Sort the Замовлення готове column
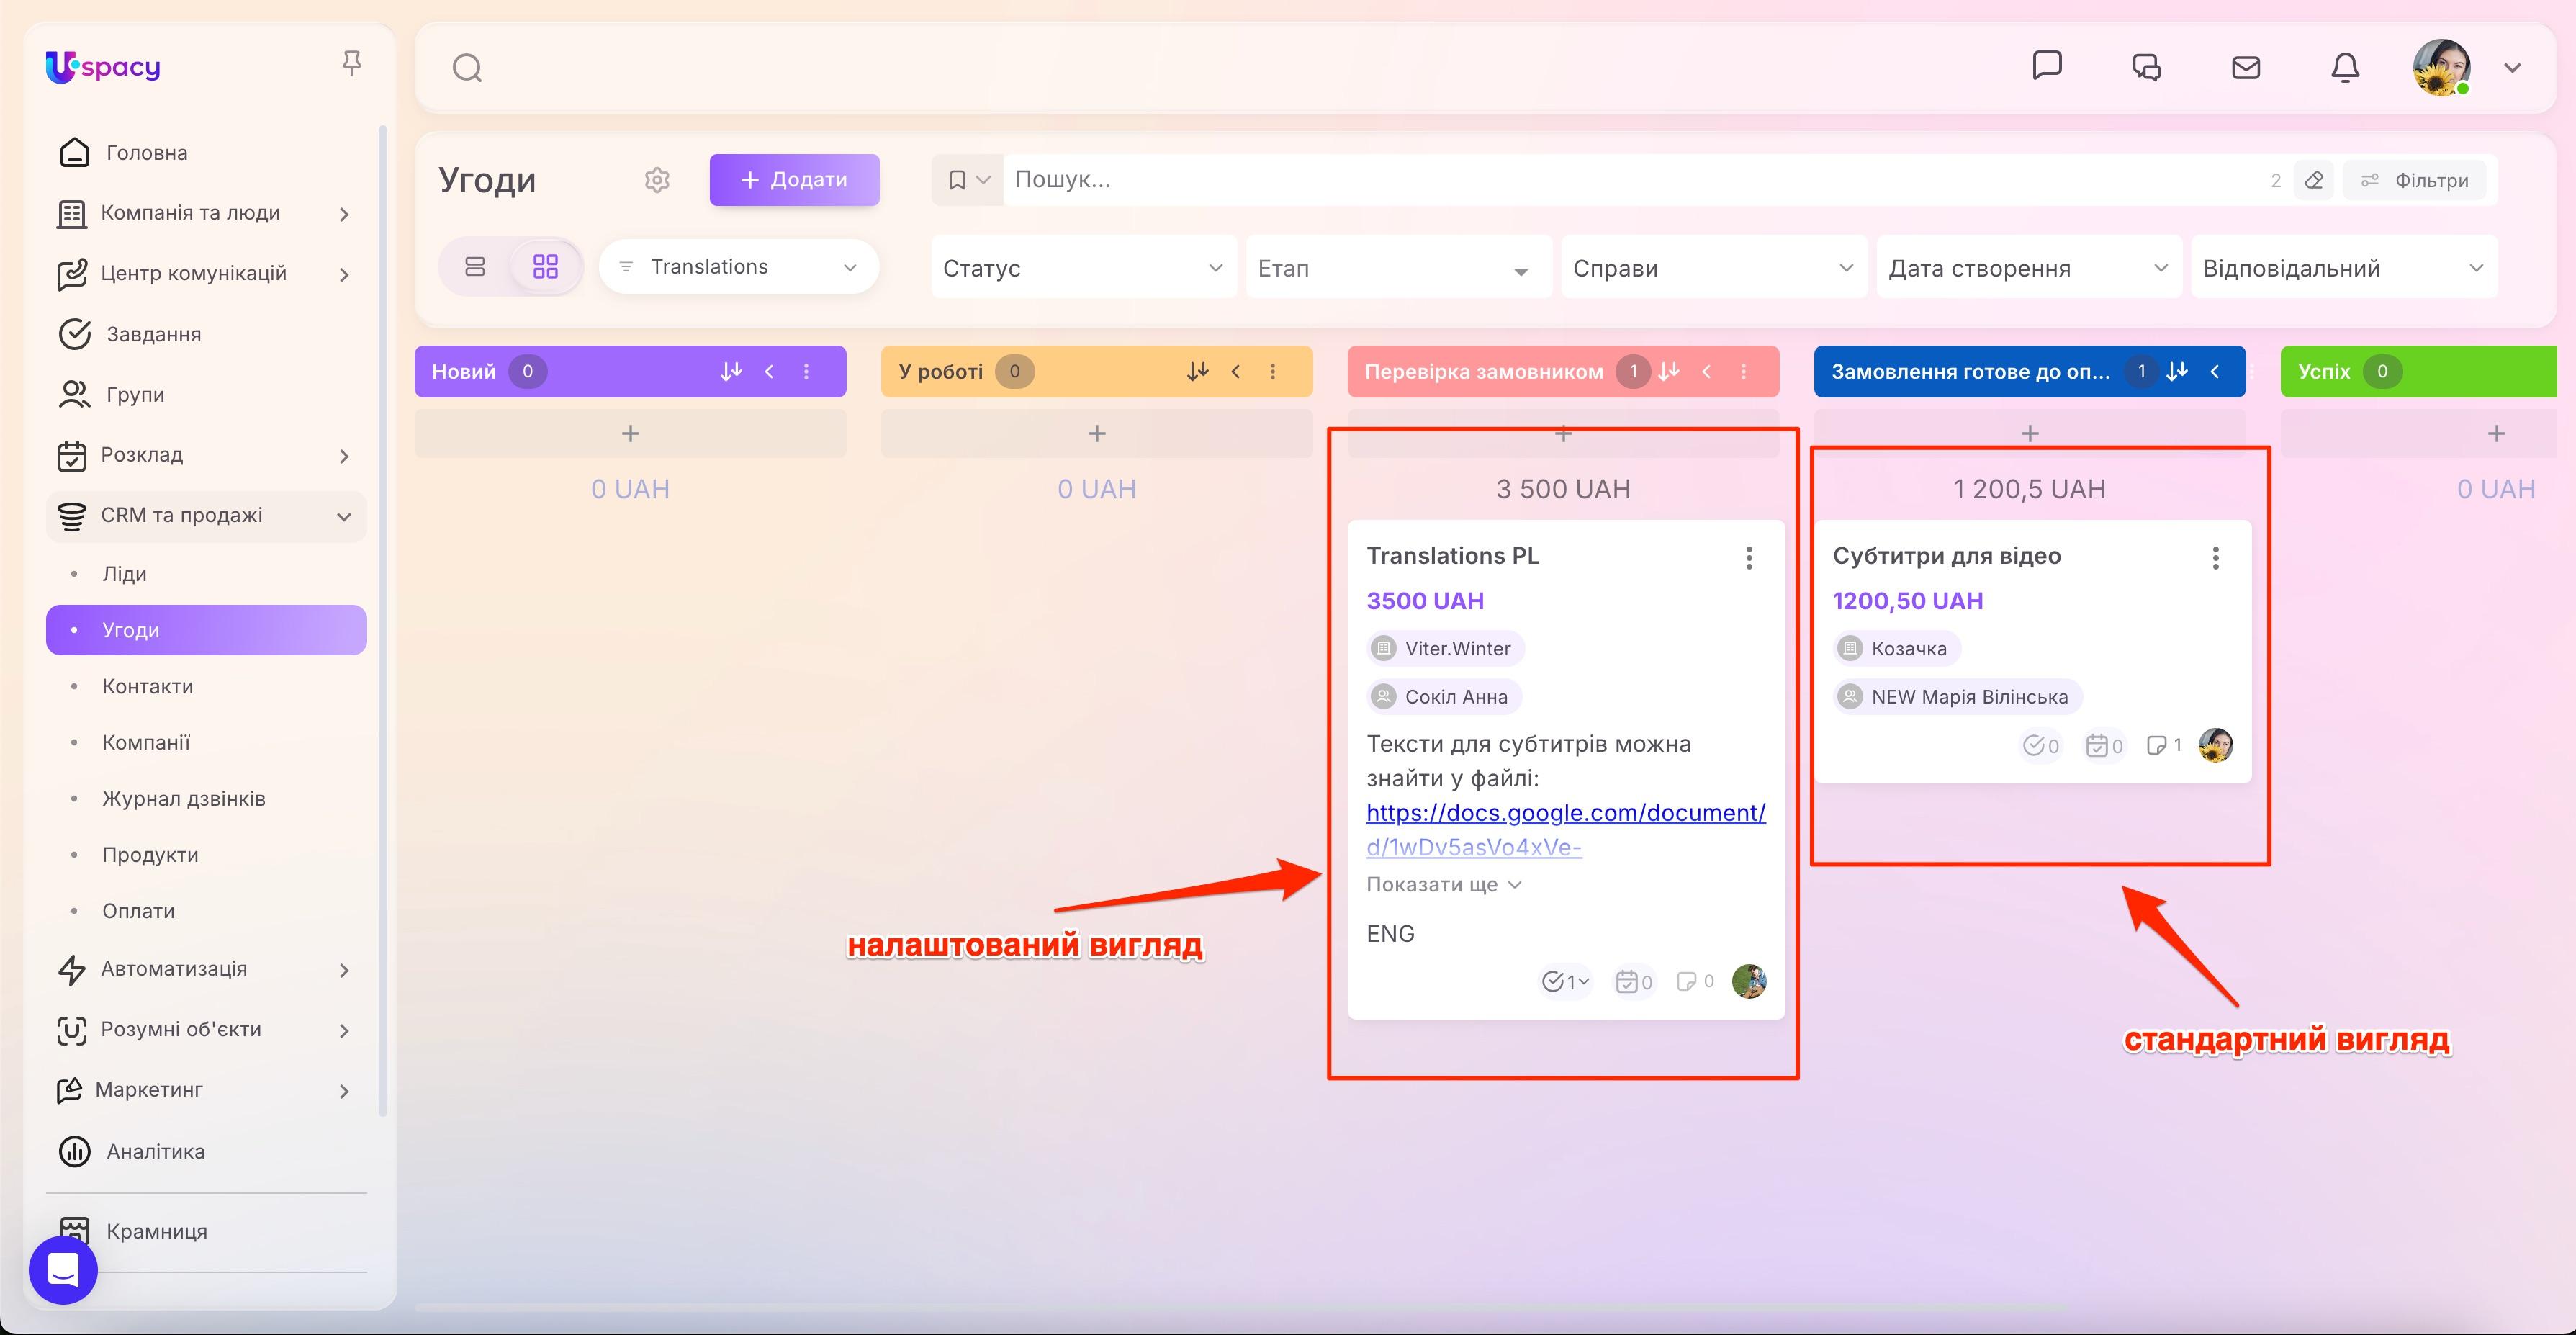This screenshot has width=2576, height=1335. point(2176,371)
